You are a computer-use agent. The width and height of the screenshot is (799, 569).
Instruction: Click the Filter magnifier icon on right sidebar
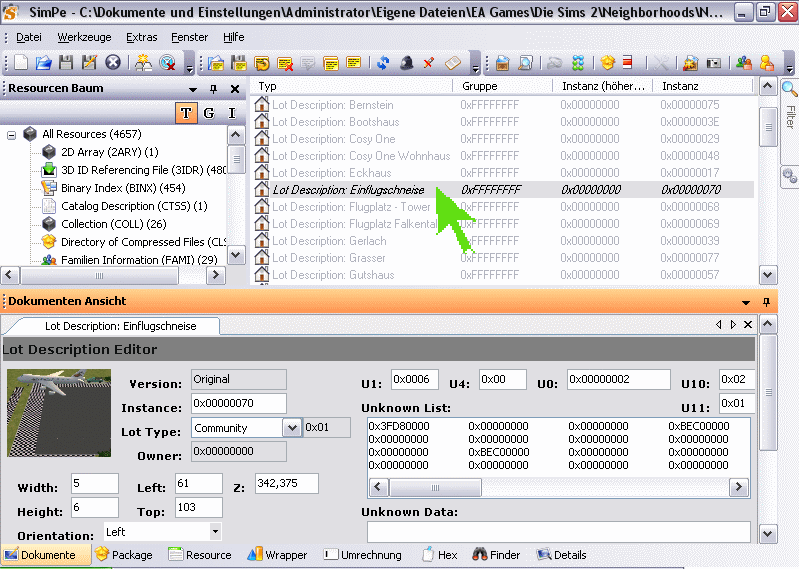click(788, 90)
